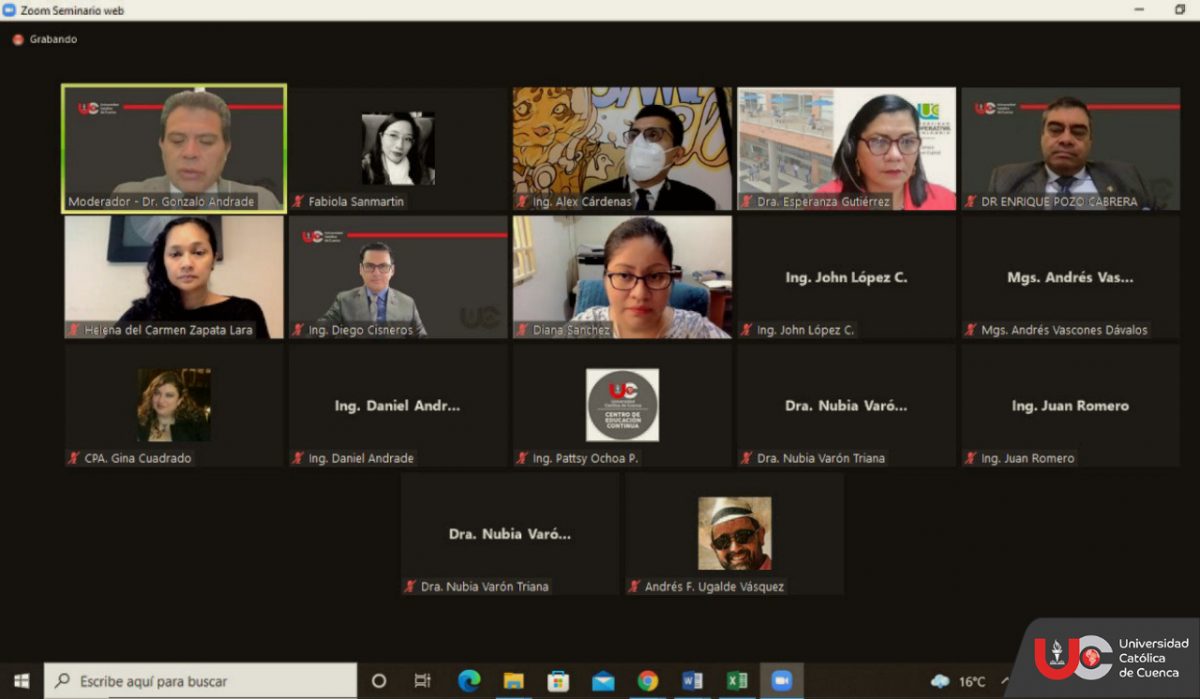This screenshot has height=699, width=1200.
Task: Open Task View from the taskbar
Action: coord(422,681)
